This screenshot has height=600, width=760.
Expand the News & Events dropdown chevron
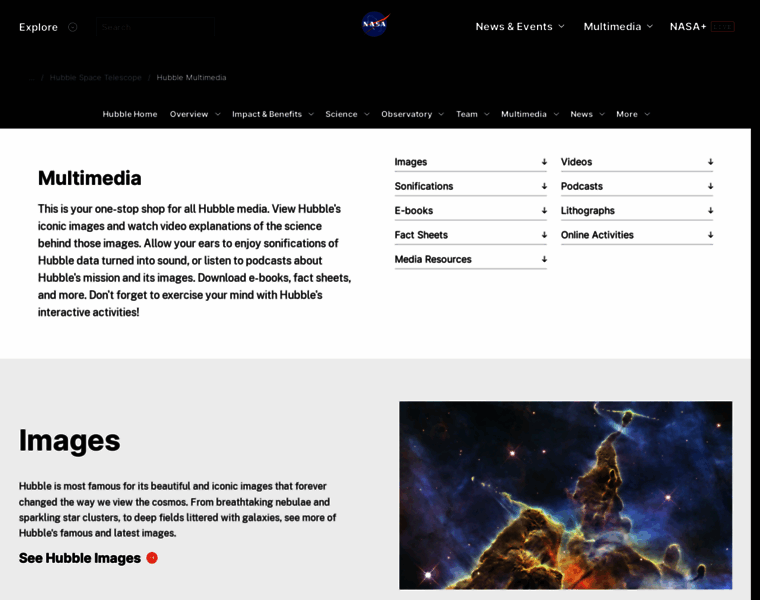coord(561,26)
